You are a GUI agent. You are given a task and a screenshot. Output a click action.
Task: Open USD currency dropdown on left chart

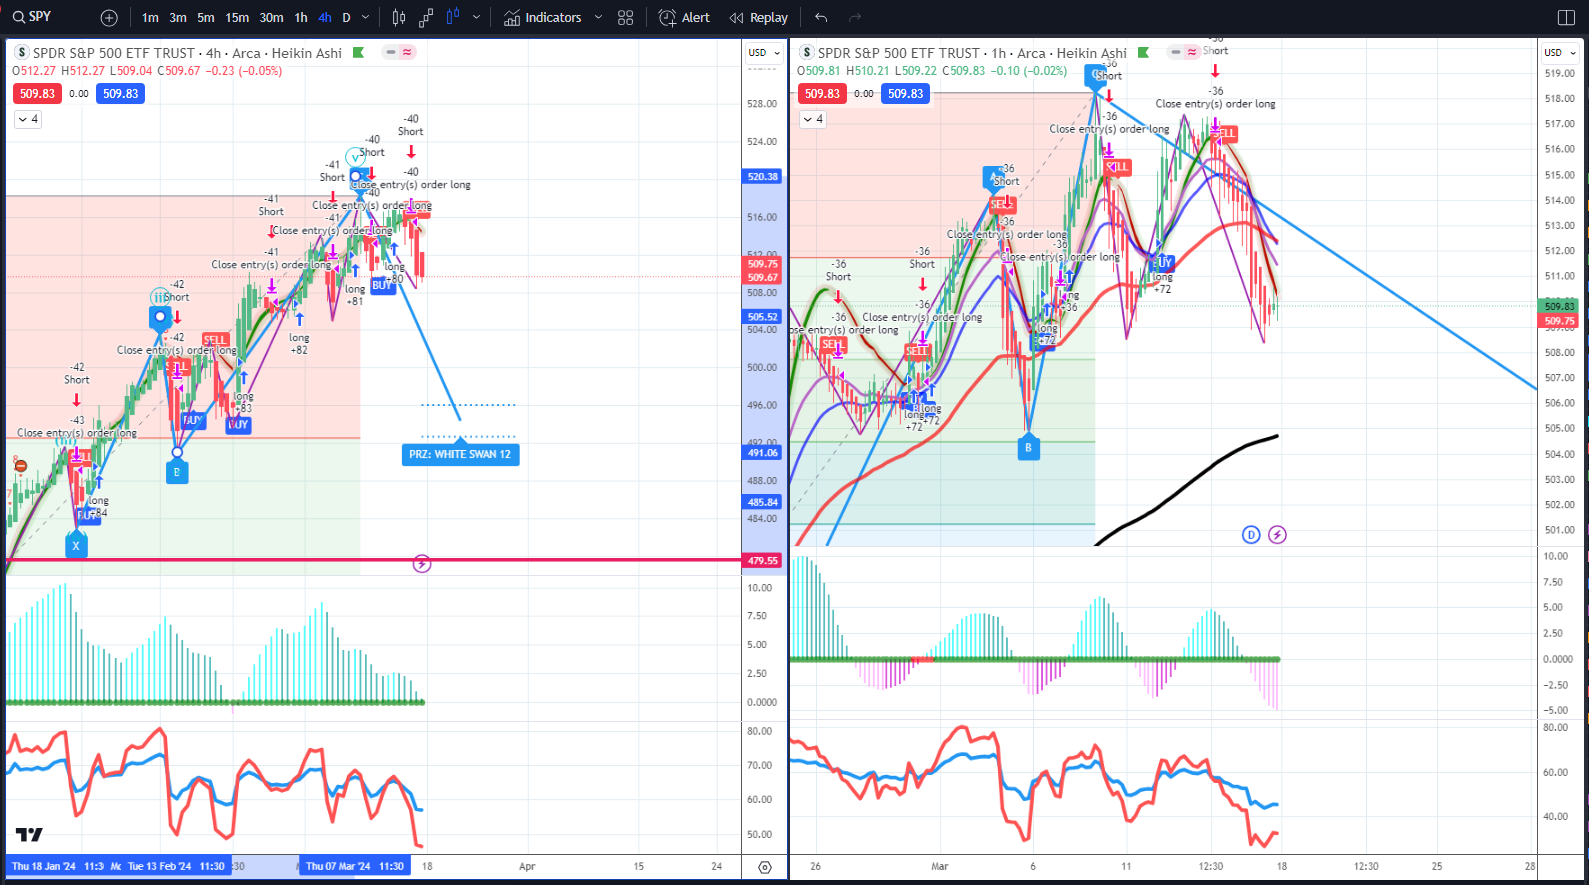pyautogui.click(x=764, y=53)
